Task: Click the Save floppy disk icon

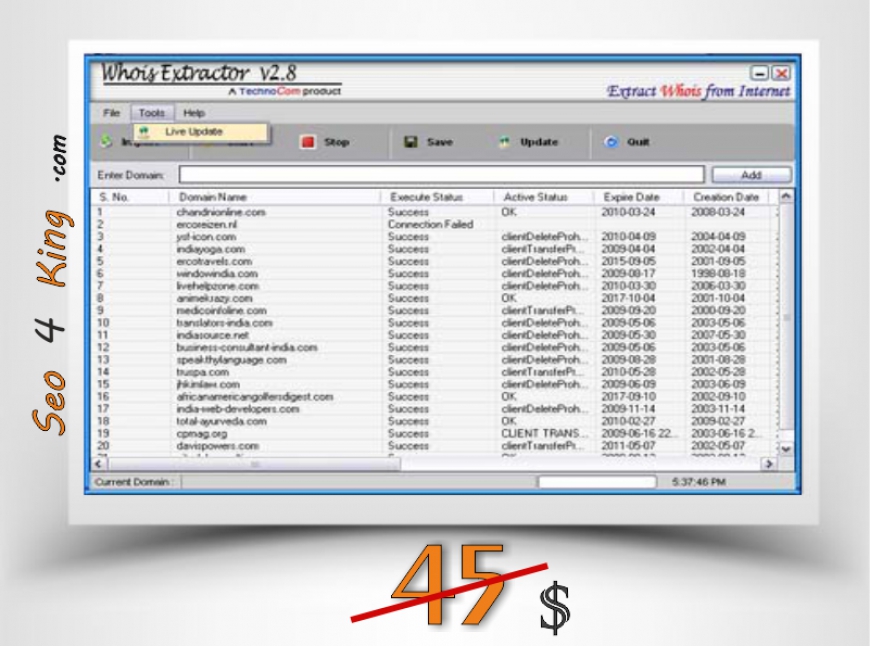Action: pyautogui.click(x=411, y=142)
